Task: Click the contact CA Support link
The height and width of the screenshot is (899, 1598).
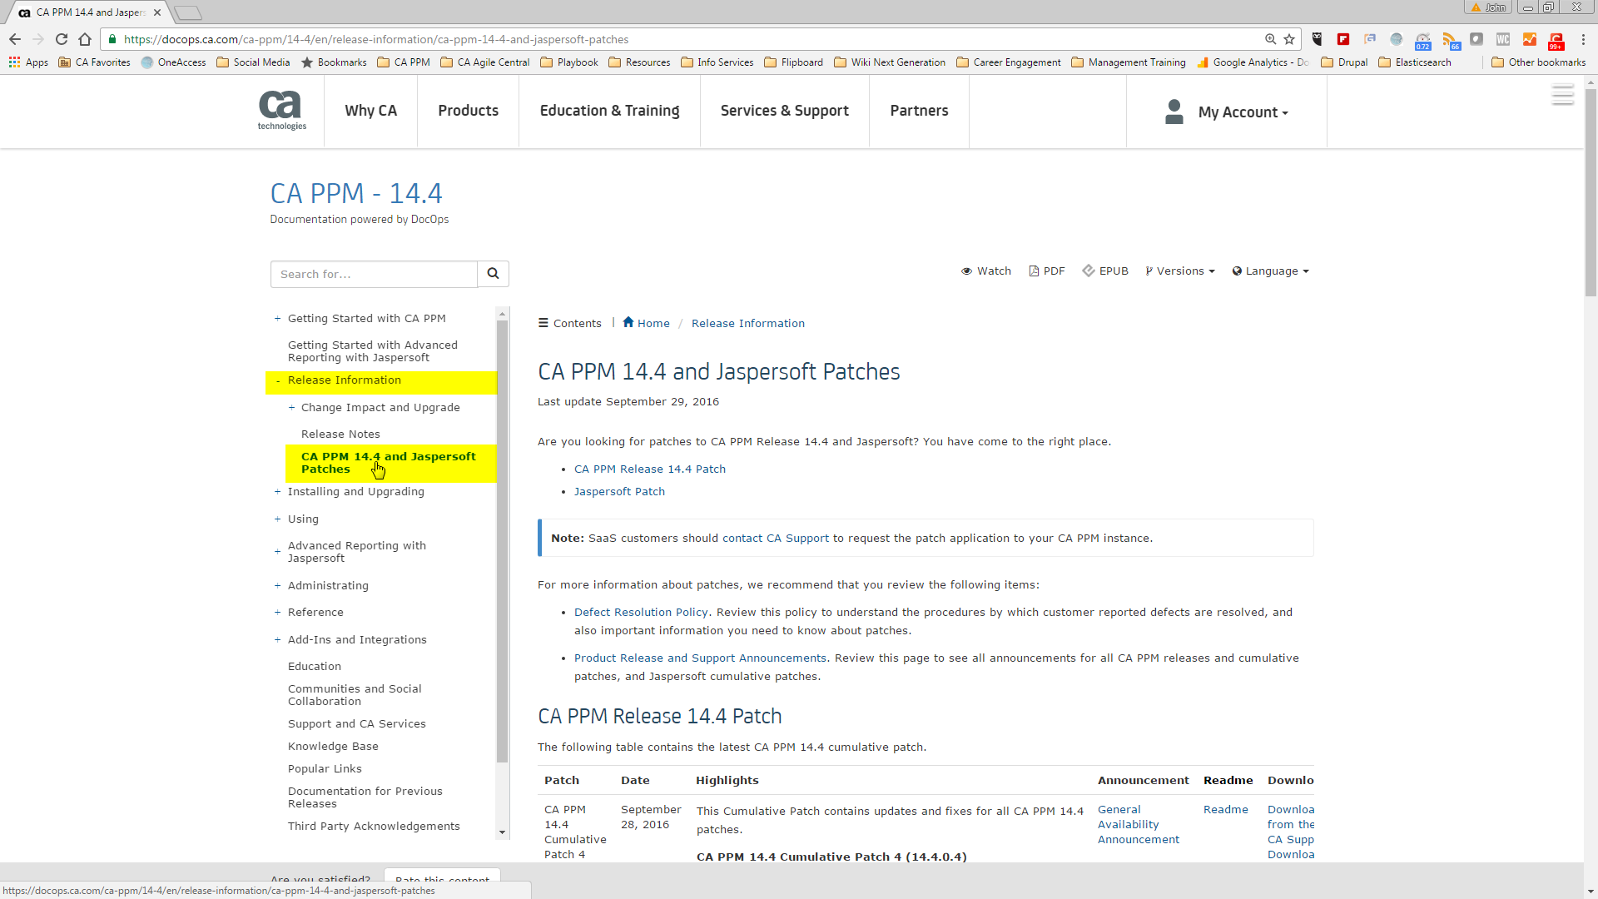Action: pos(775,538)
